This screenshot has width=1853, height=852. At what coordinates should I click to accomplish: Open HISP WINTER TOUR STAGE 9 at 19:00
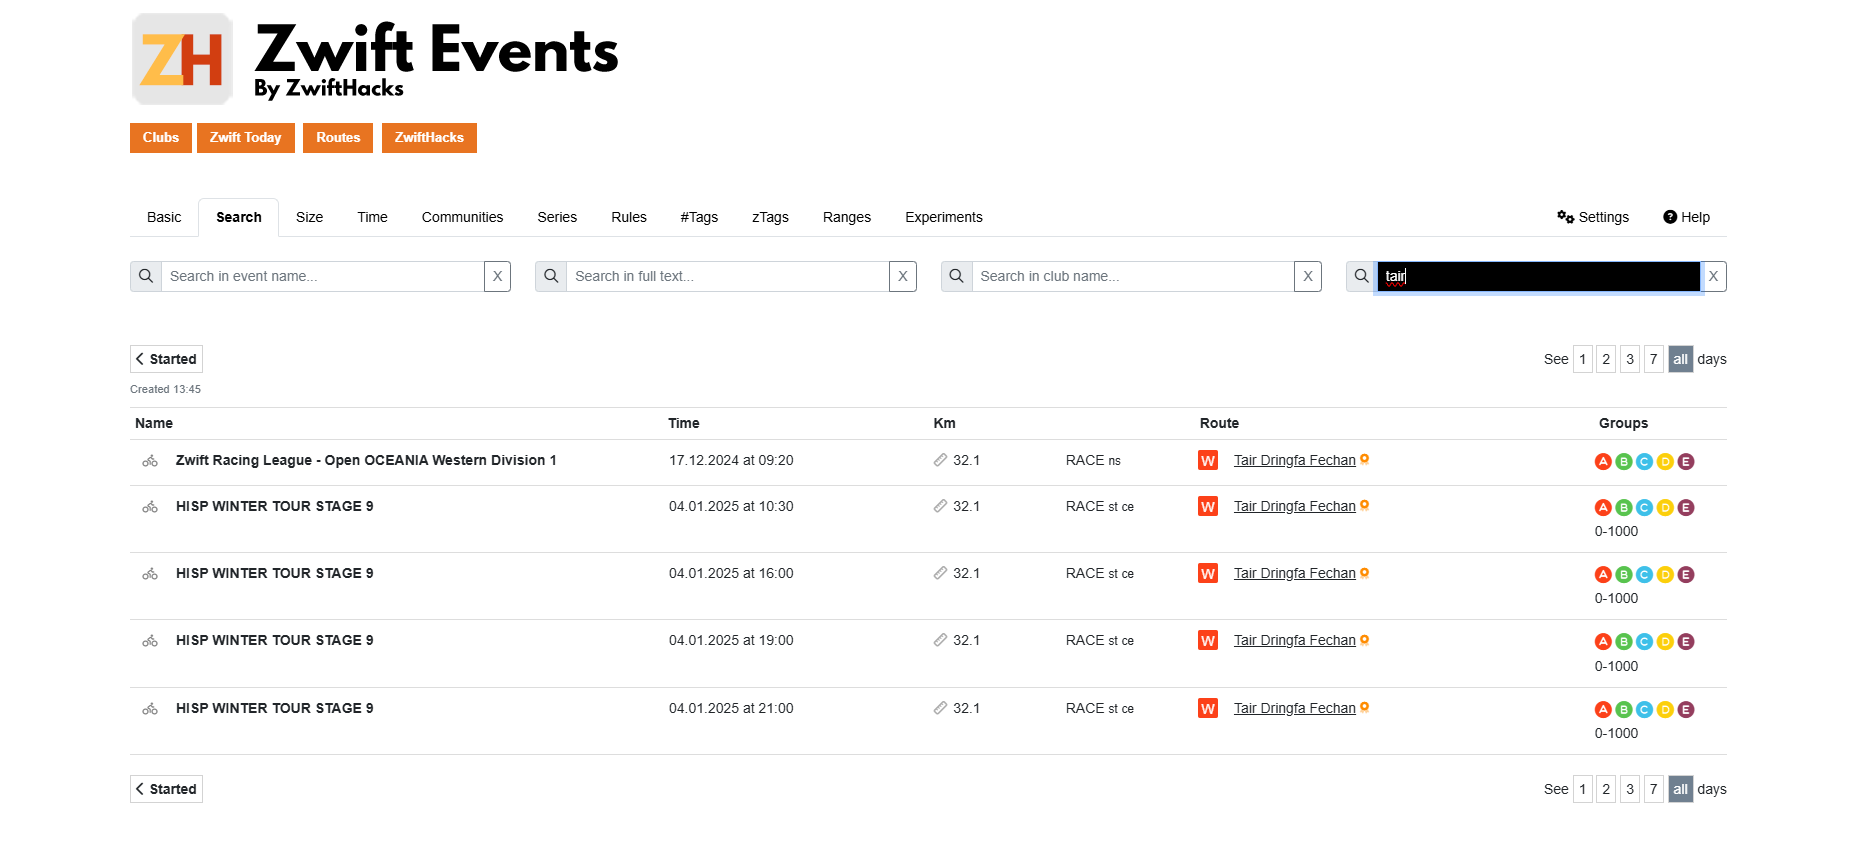275,641
